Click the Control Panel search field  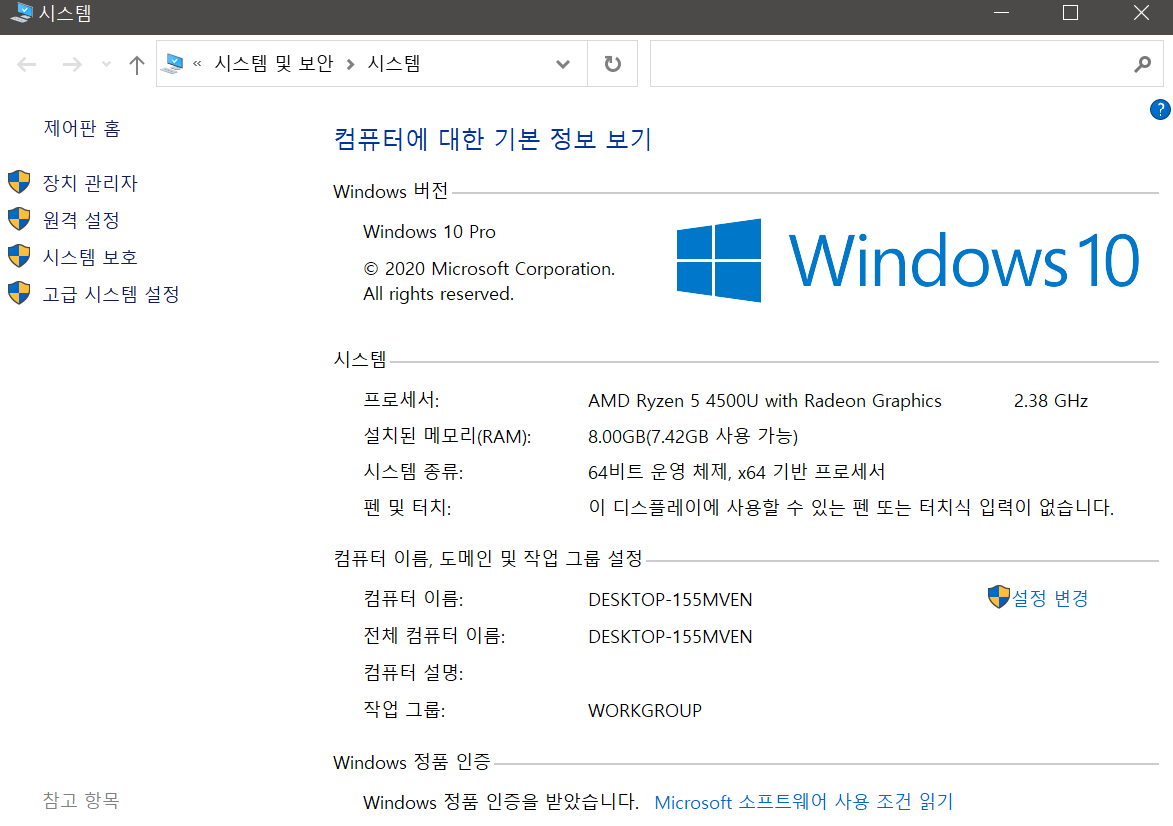pos(890,64)
